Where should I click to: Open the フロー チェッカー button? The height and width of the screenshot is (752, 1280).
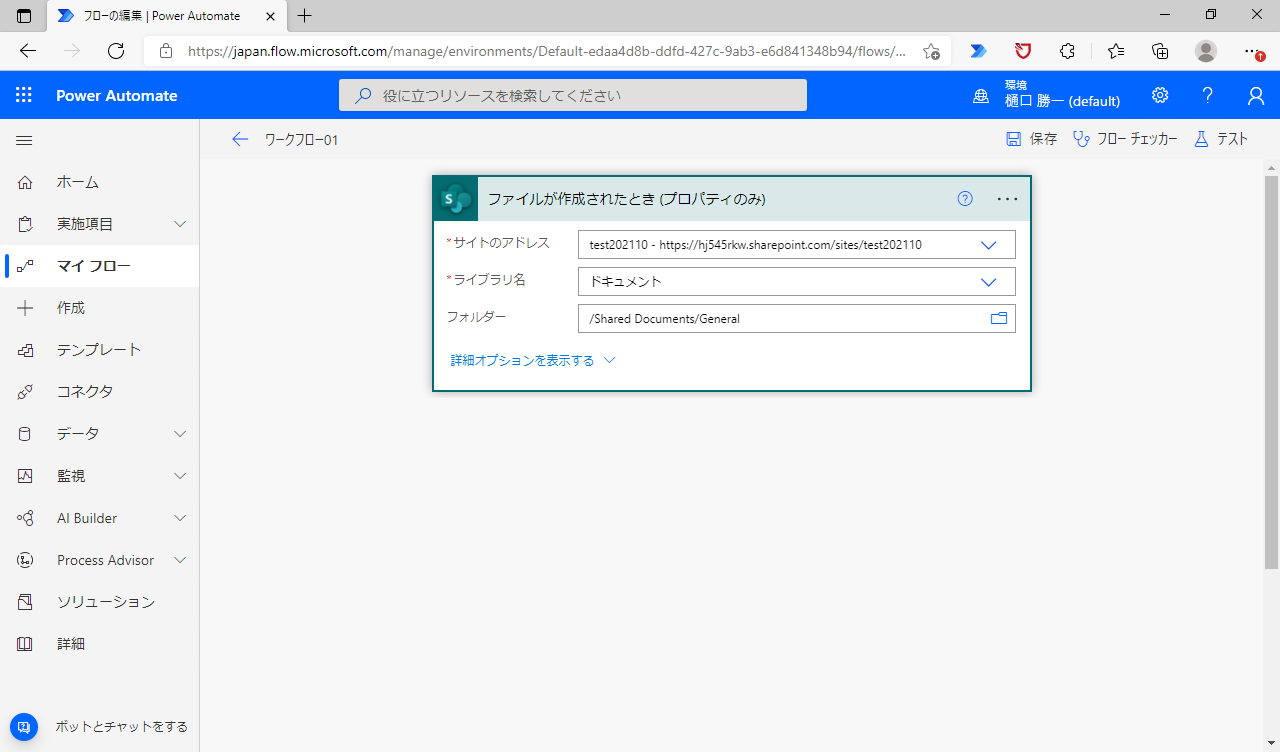pos(1125,139)
